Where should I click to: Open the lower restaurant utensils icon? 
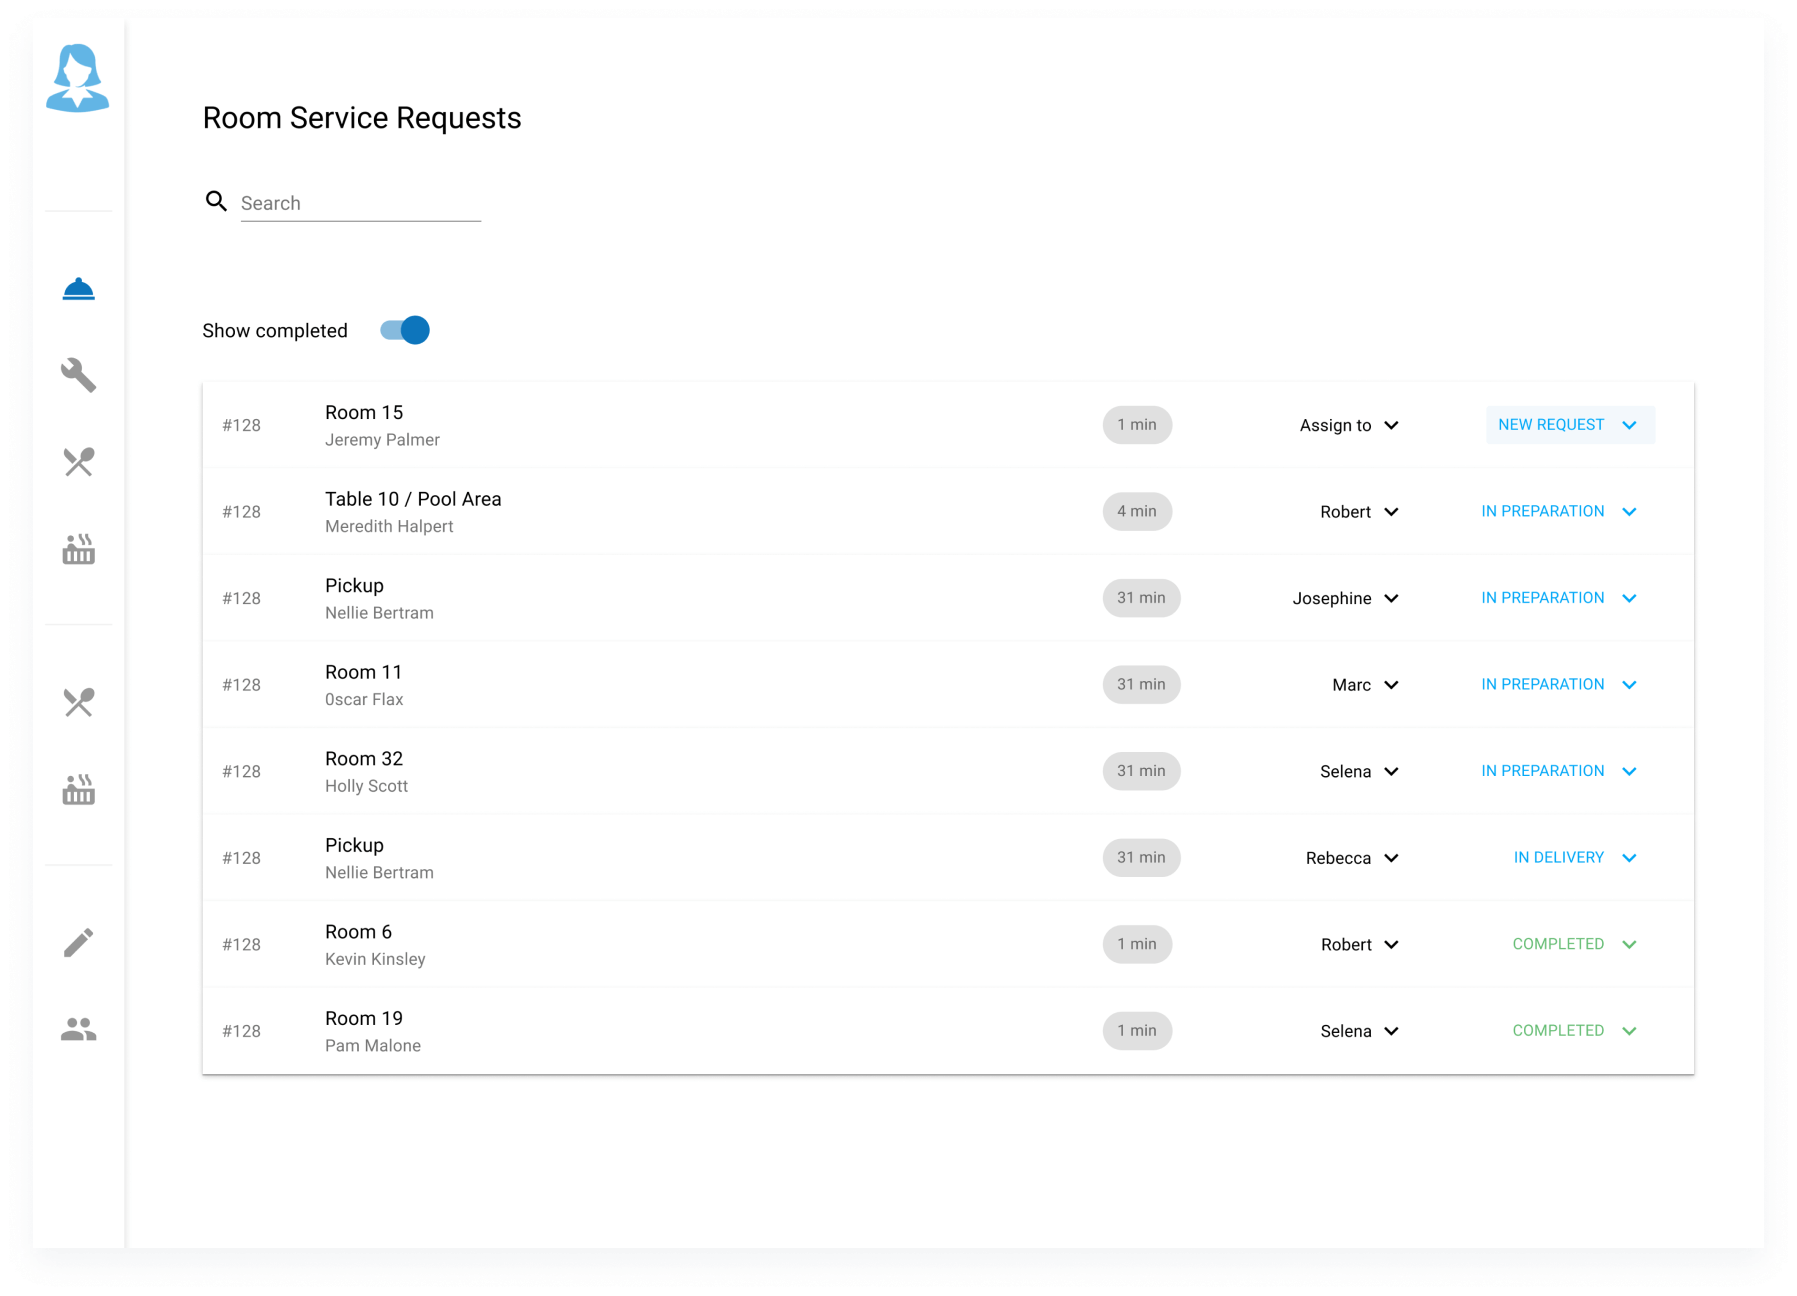pos(78,702)
